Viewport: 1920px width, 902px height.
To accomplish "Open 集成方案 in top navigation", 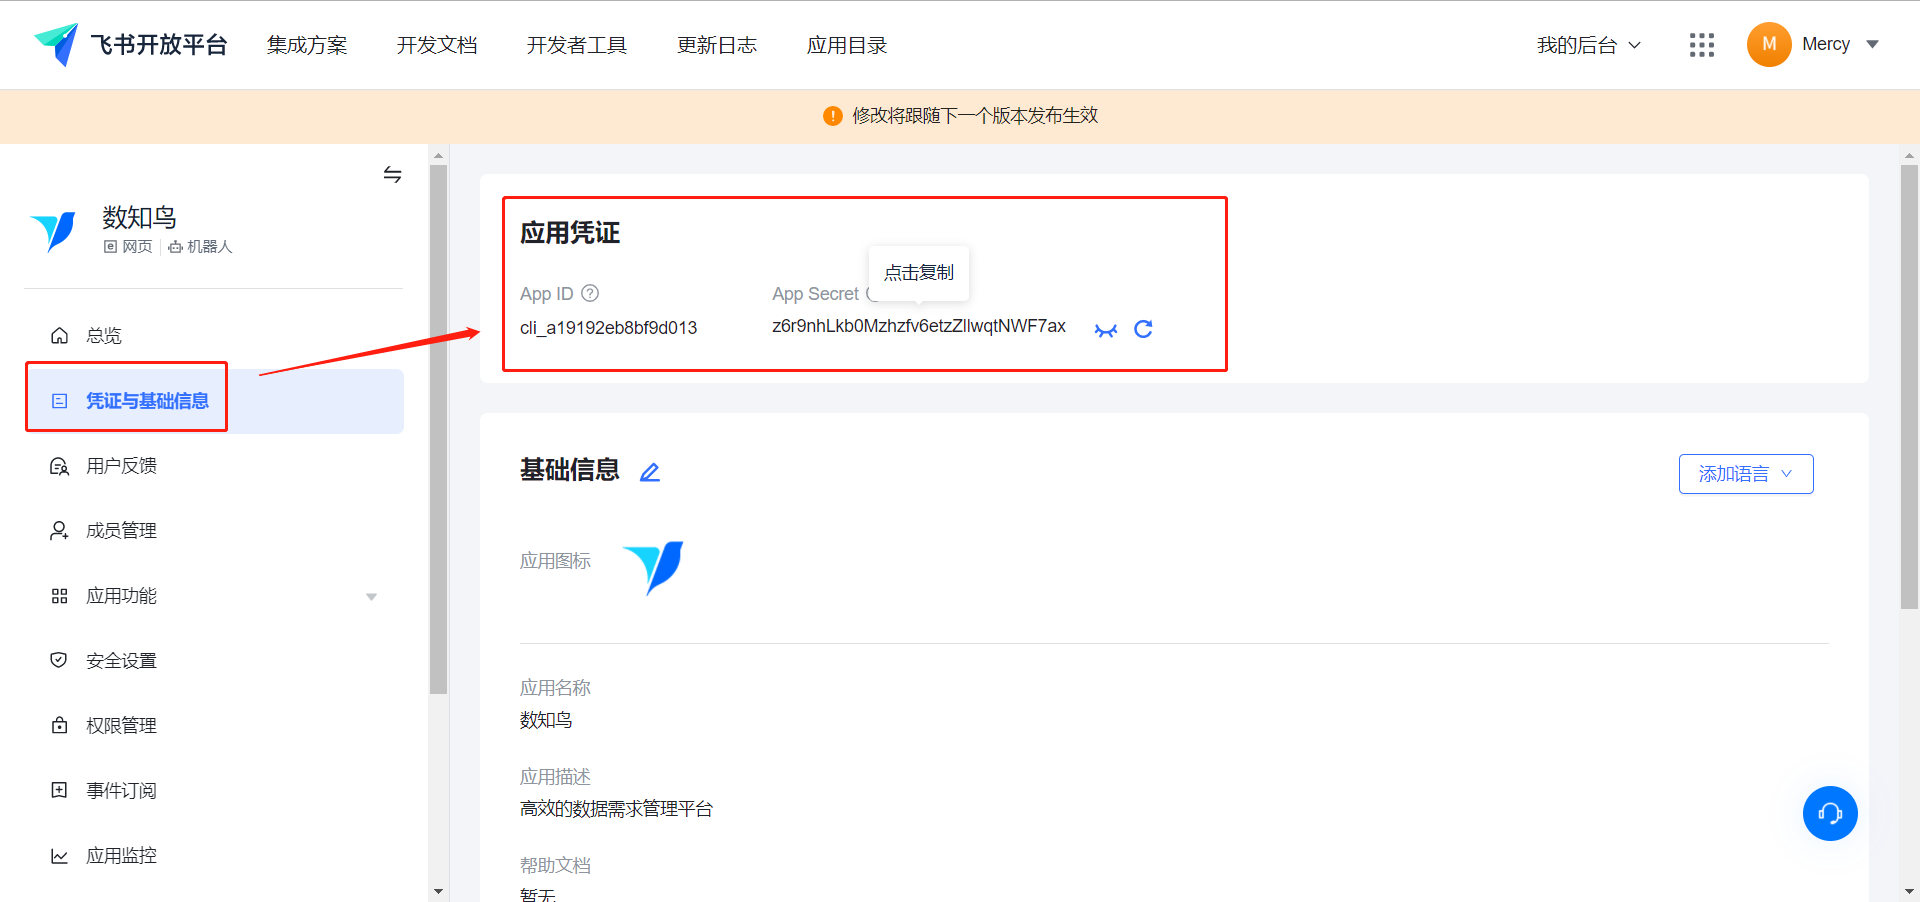I will pyautogui.click(x=307, y=45).
